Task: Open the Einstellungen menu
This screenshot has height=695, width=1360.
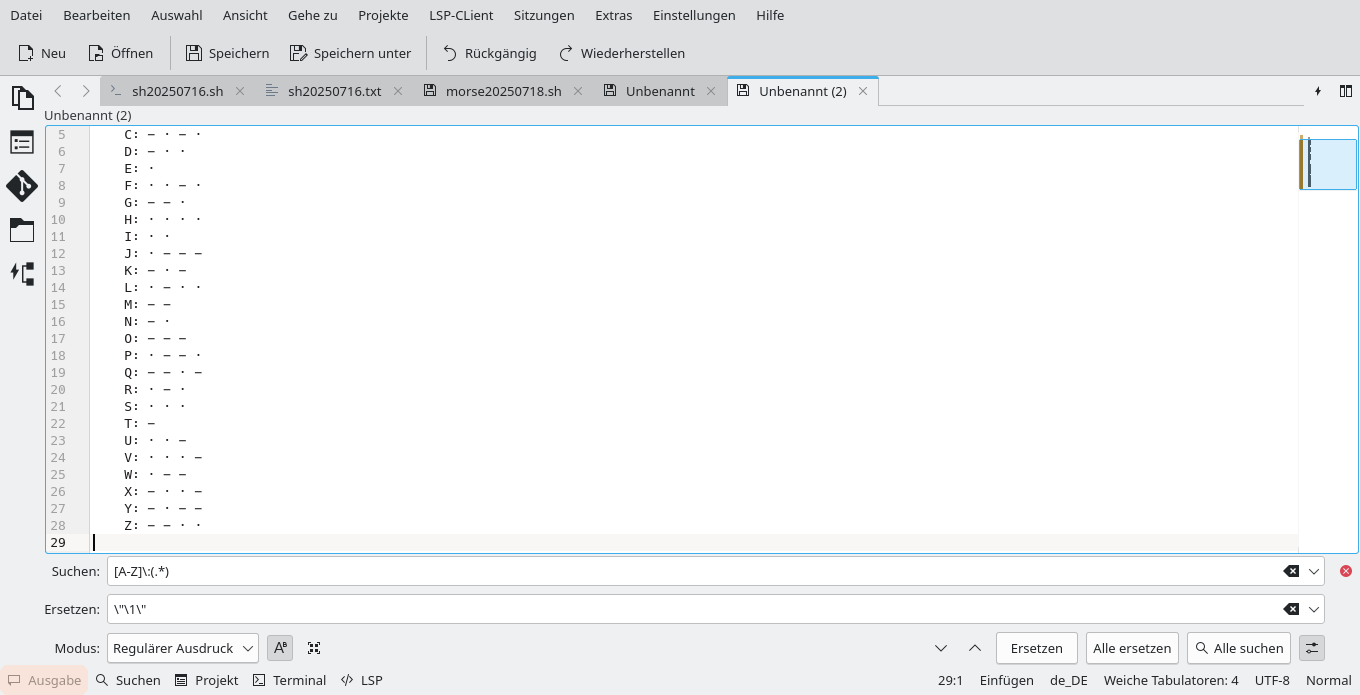Action: [x=694, y=15]
